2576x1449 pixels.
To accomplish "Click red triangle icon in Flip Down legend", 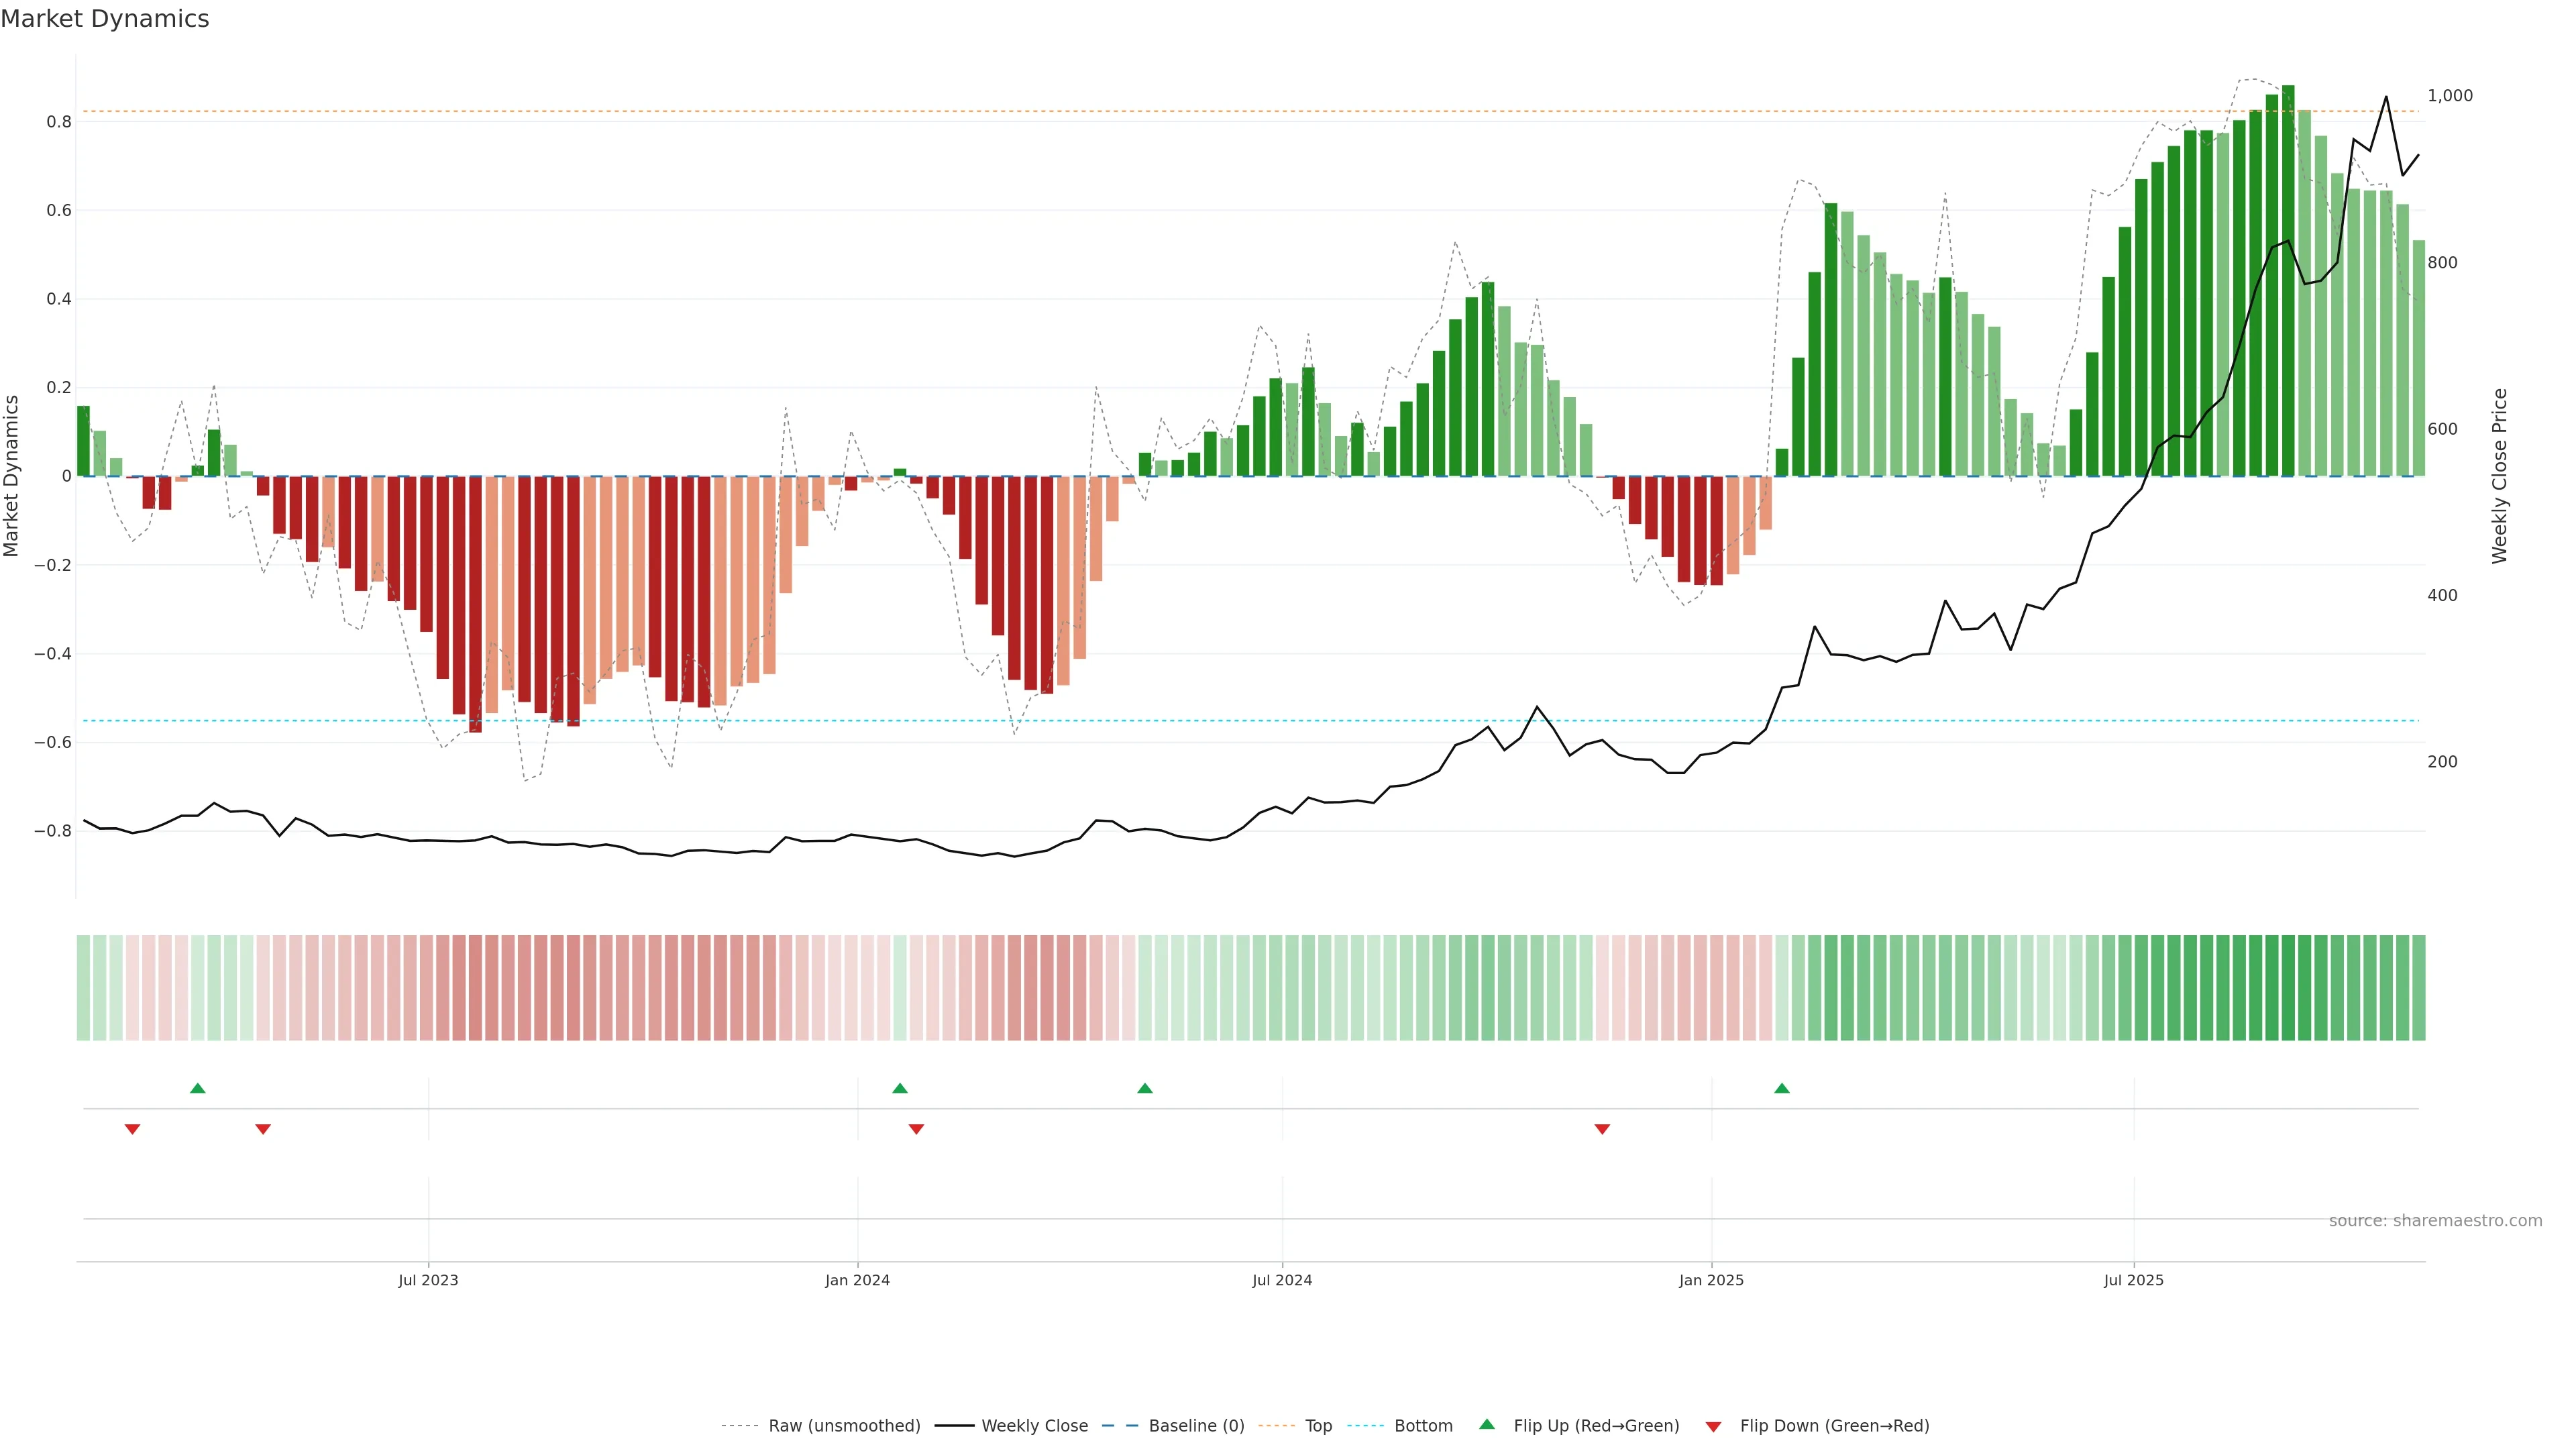I will pos(1713,1427).
